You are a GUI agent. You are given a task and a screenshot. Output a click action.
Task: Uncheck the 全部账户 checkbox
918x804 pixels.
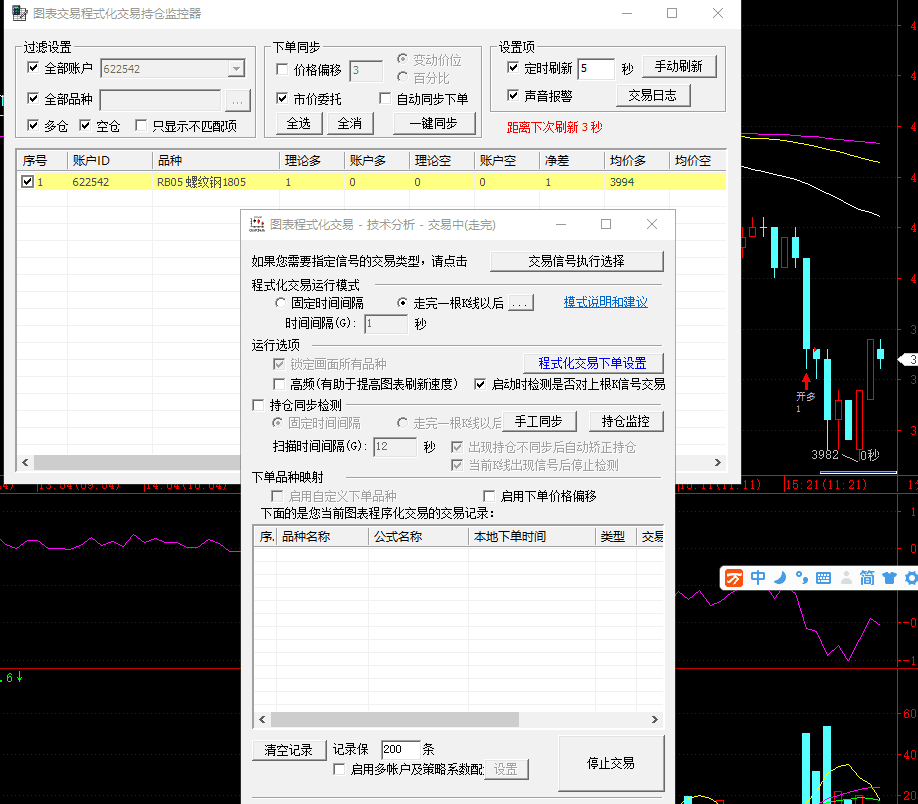pos(34,68)
